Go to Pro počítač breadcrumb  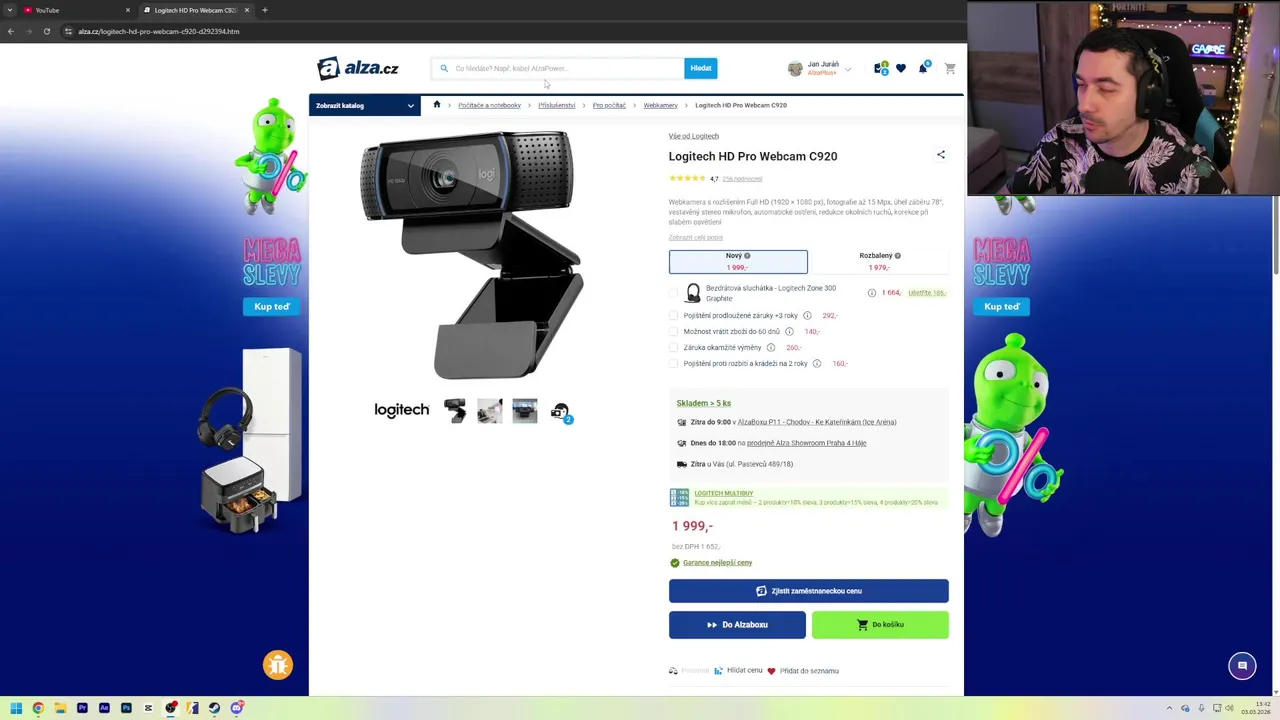click(609, 105)
